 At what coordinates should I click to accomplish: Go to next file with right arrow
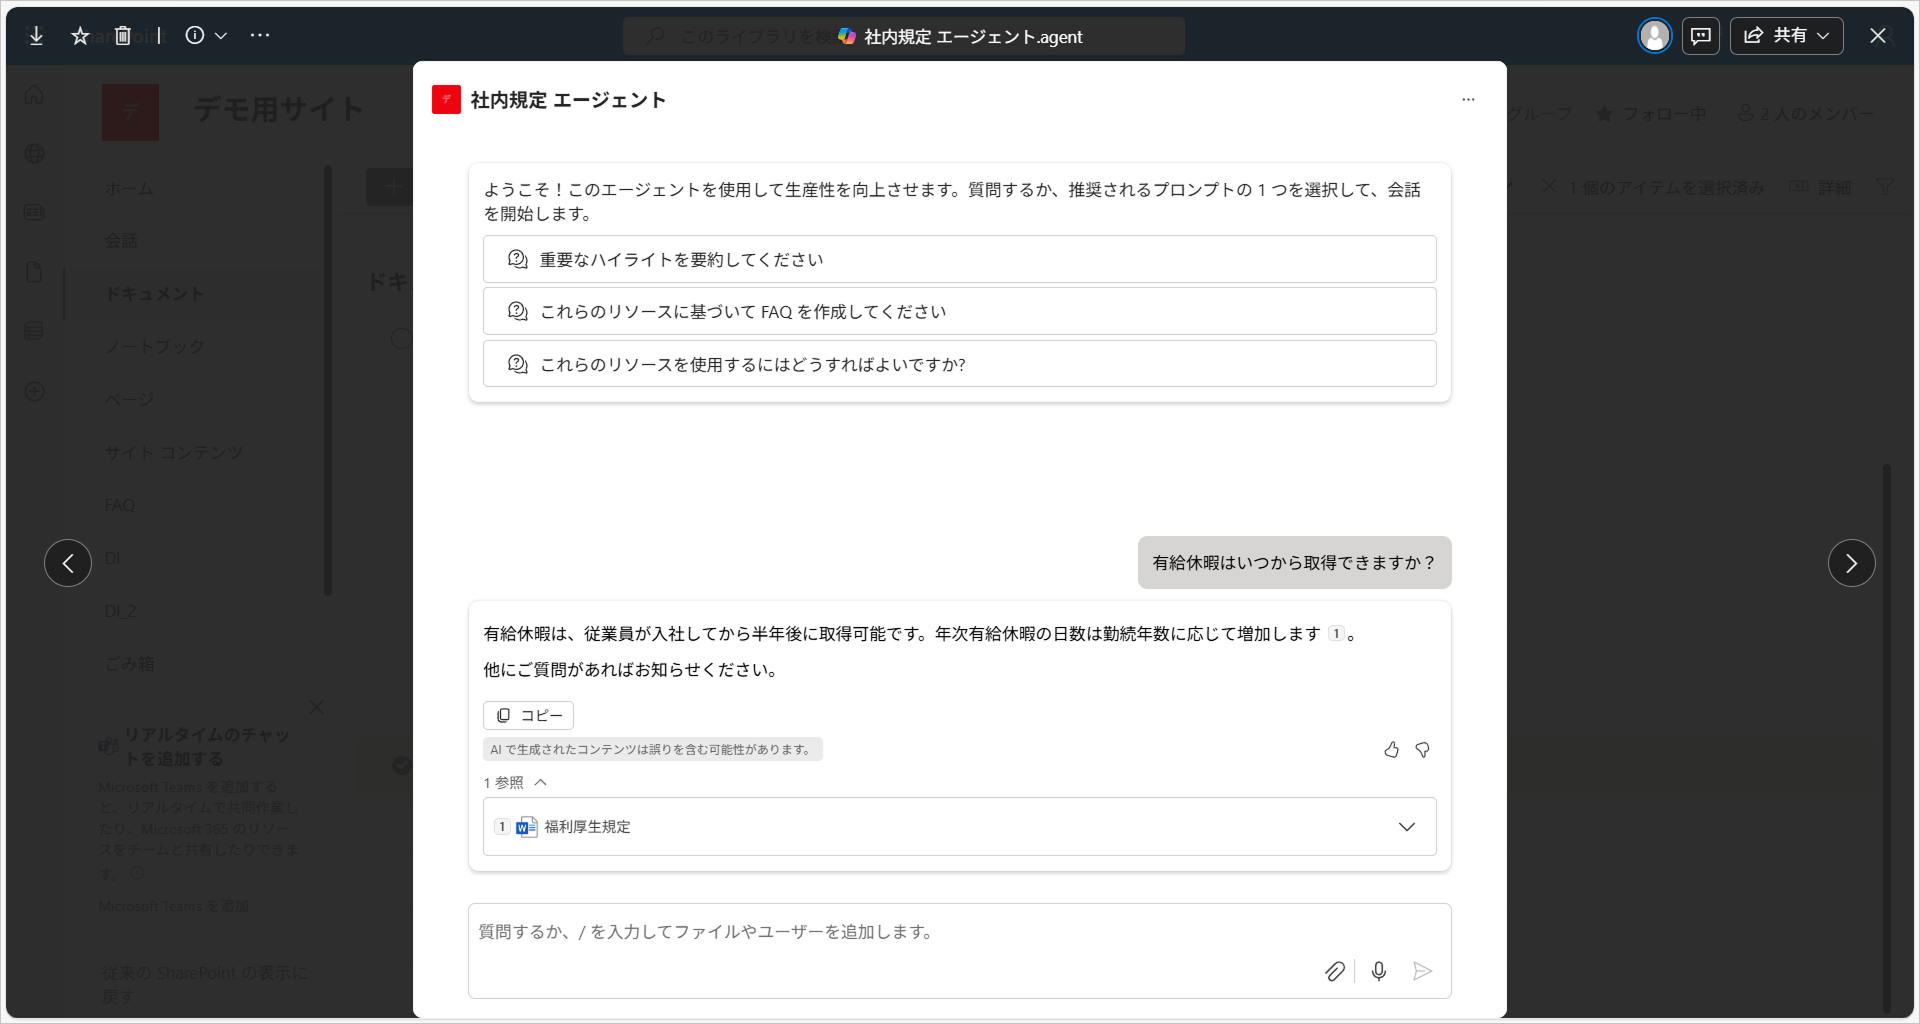pos(1851,563)
